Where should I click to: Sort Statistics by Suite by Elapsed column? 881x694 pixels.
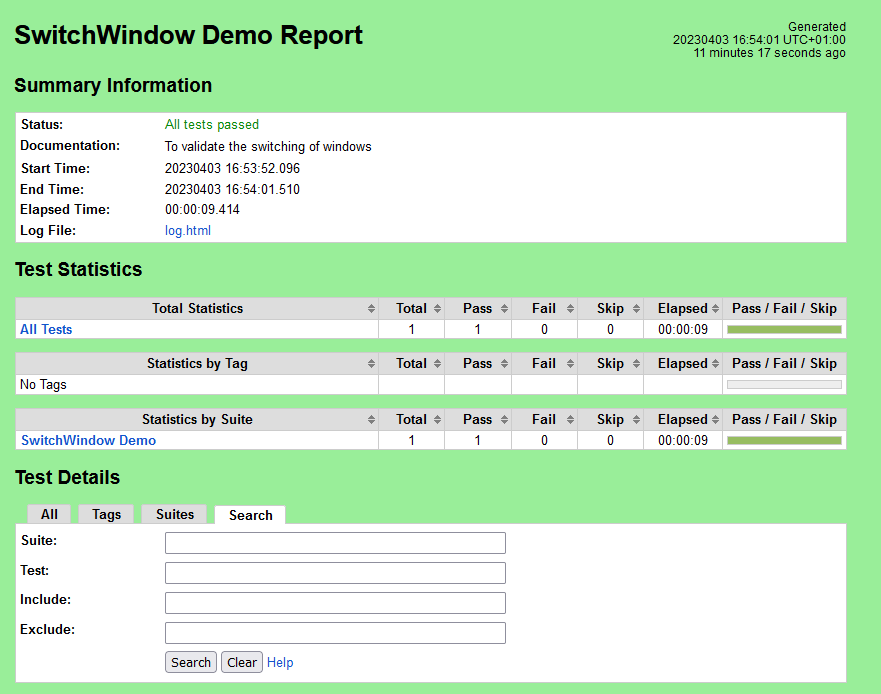click(x=682, y=420)
